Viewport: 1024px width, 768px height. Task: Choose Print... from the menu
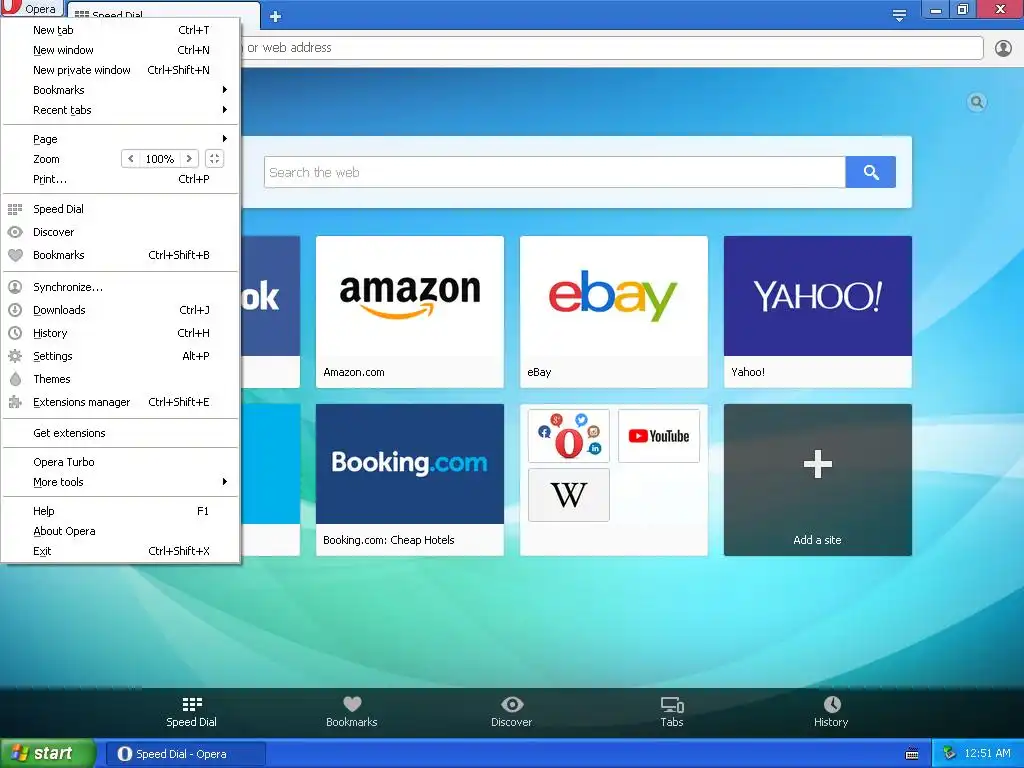coord(121,179)
